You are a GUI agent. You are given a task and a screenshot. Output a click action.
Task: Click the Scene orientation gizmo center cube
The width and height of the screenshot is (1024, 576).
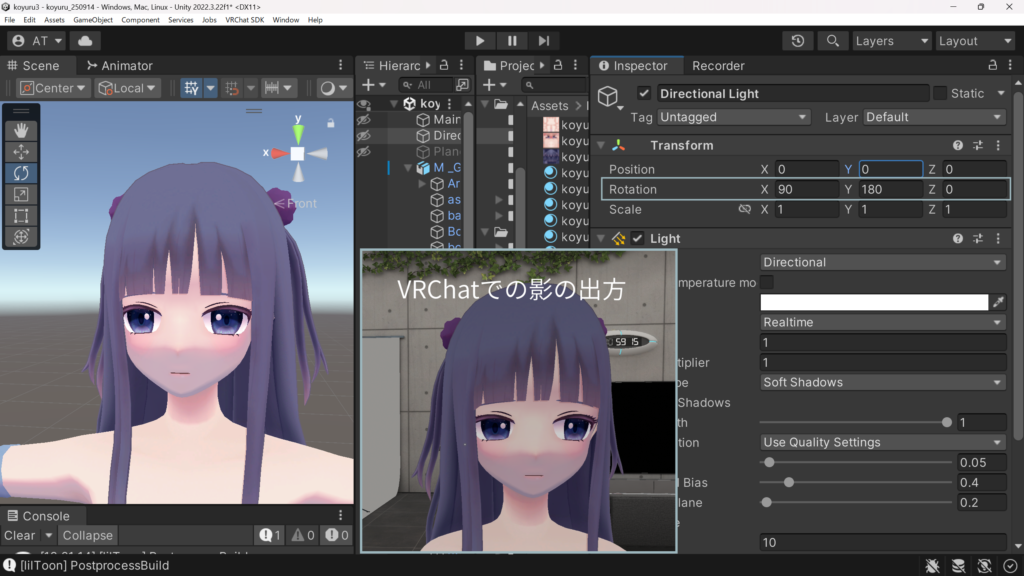click(297, 153)
